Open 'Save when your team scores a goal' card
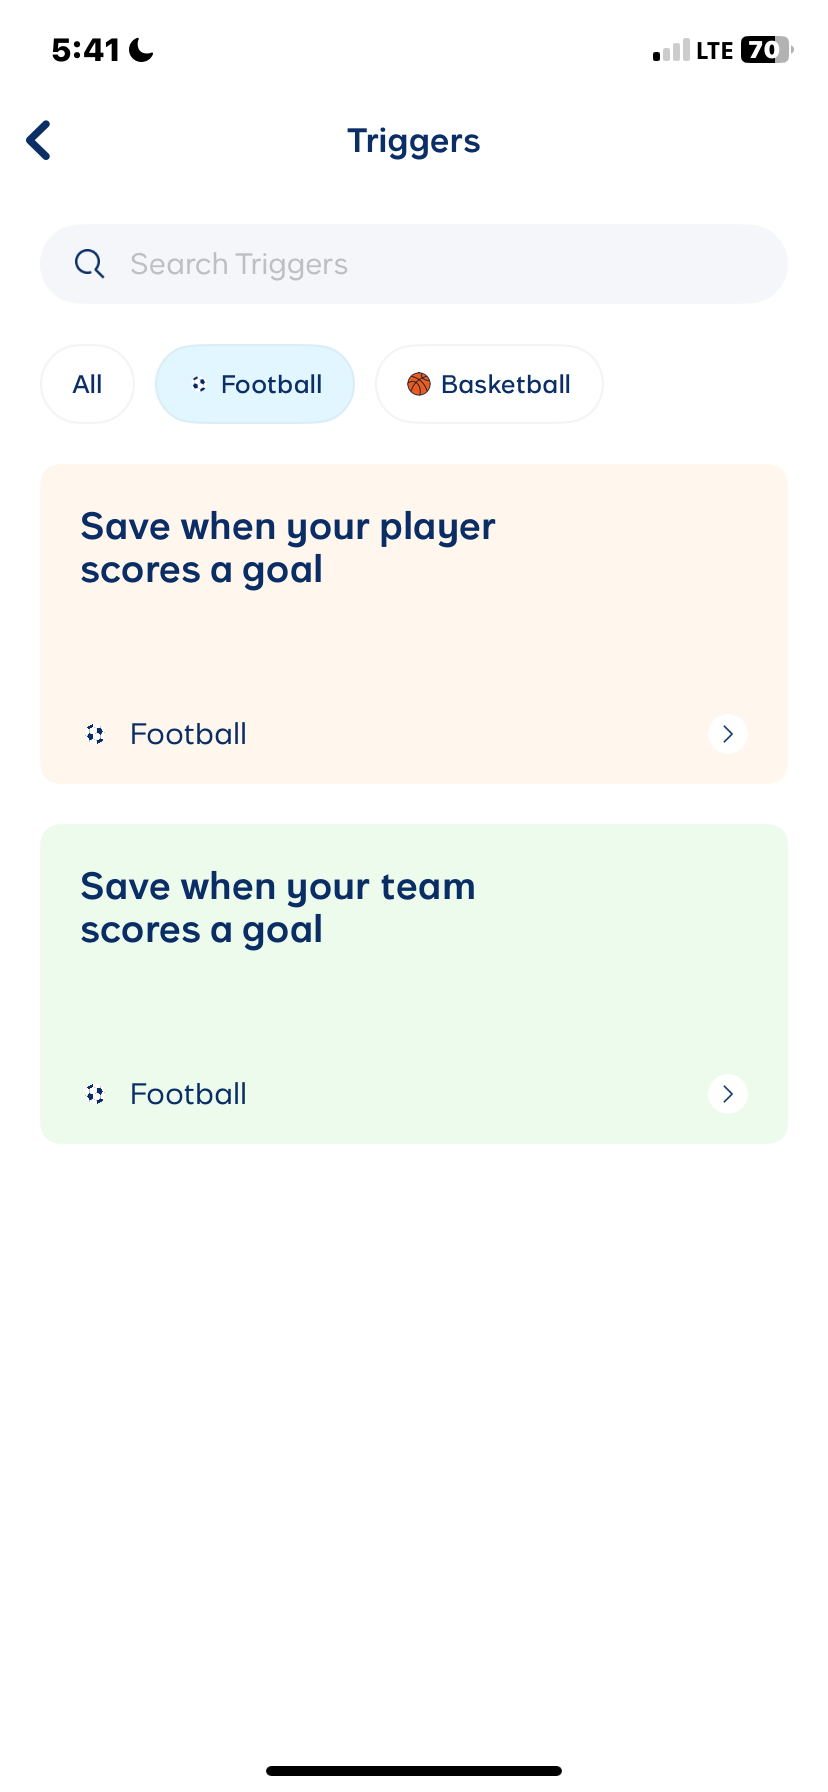The image size is (828, 1792). [413, 982]
